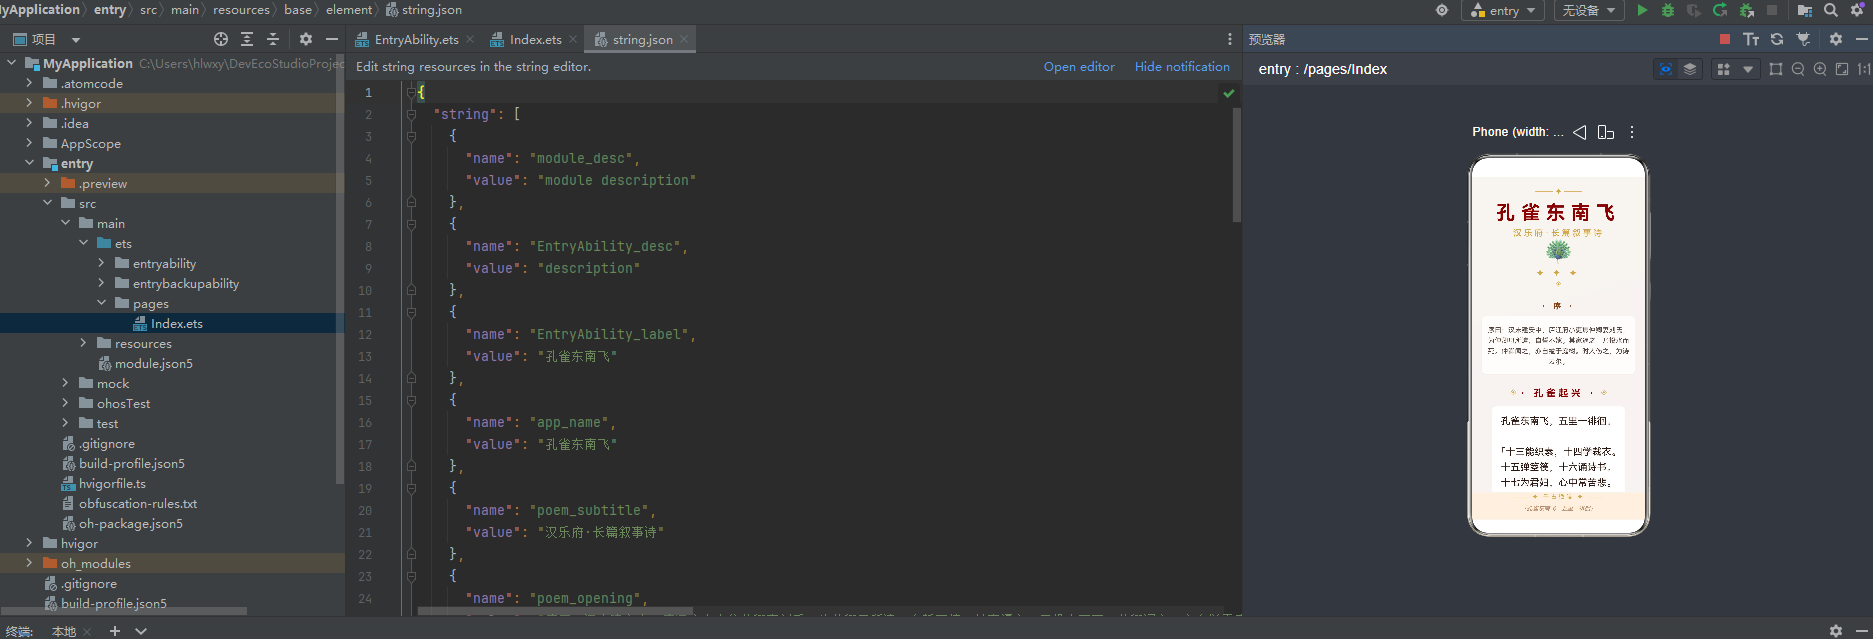Click the Tt font size icon in previewer
This screenshot has height=639, width=1873.
[x=1751, y=39]
